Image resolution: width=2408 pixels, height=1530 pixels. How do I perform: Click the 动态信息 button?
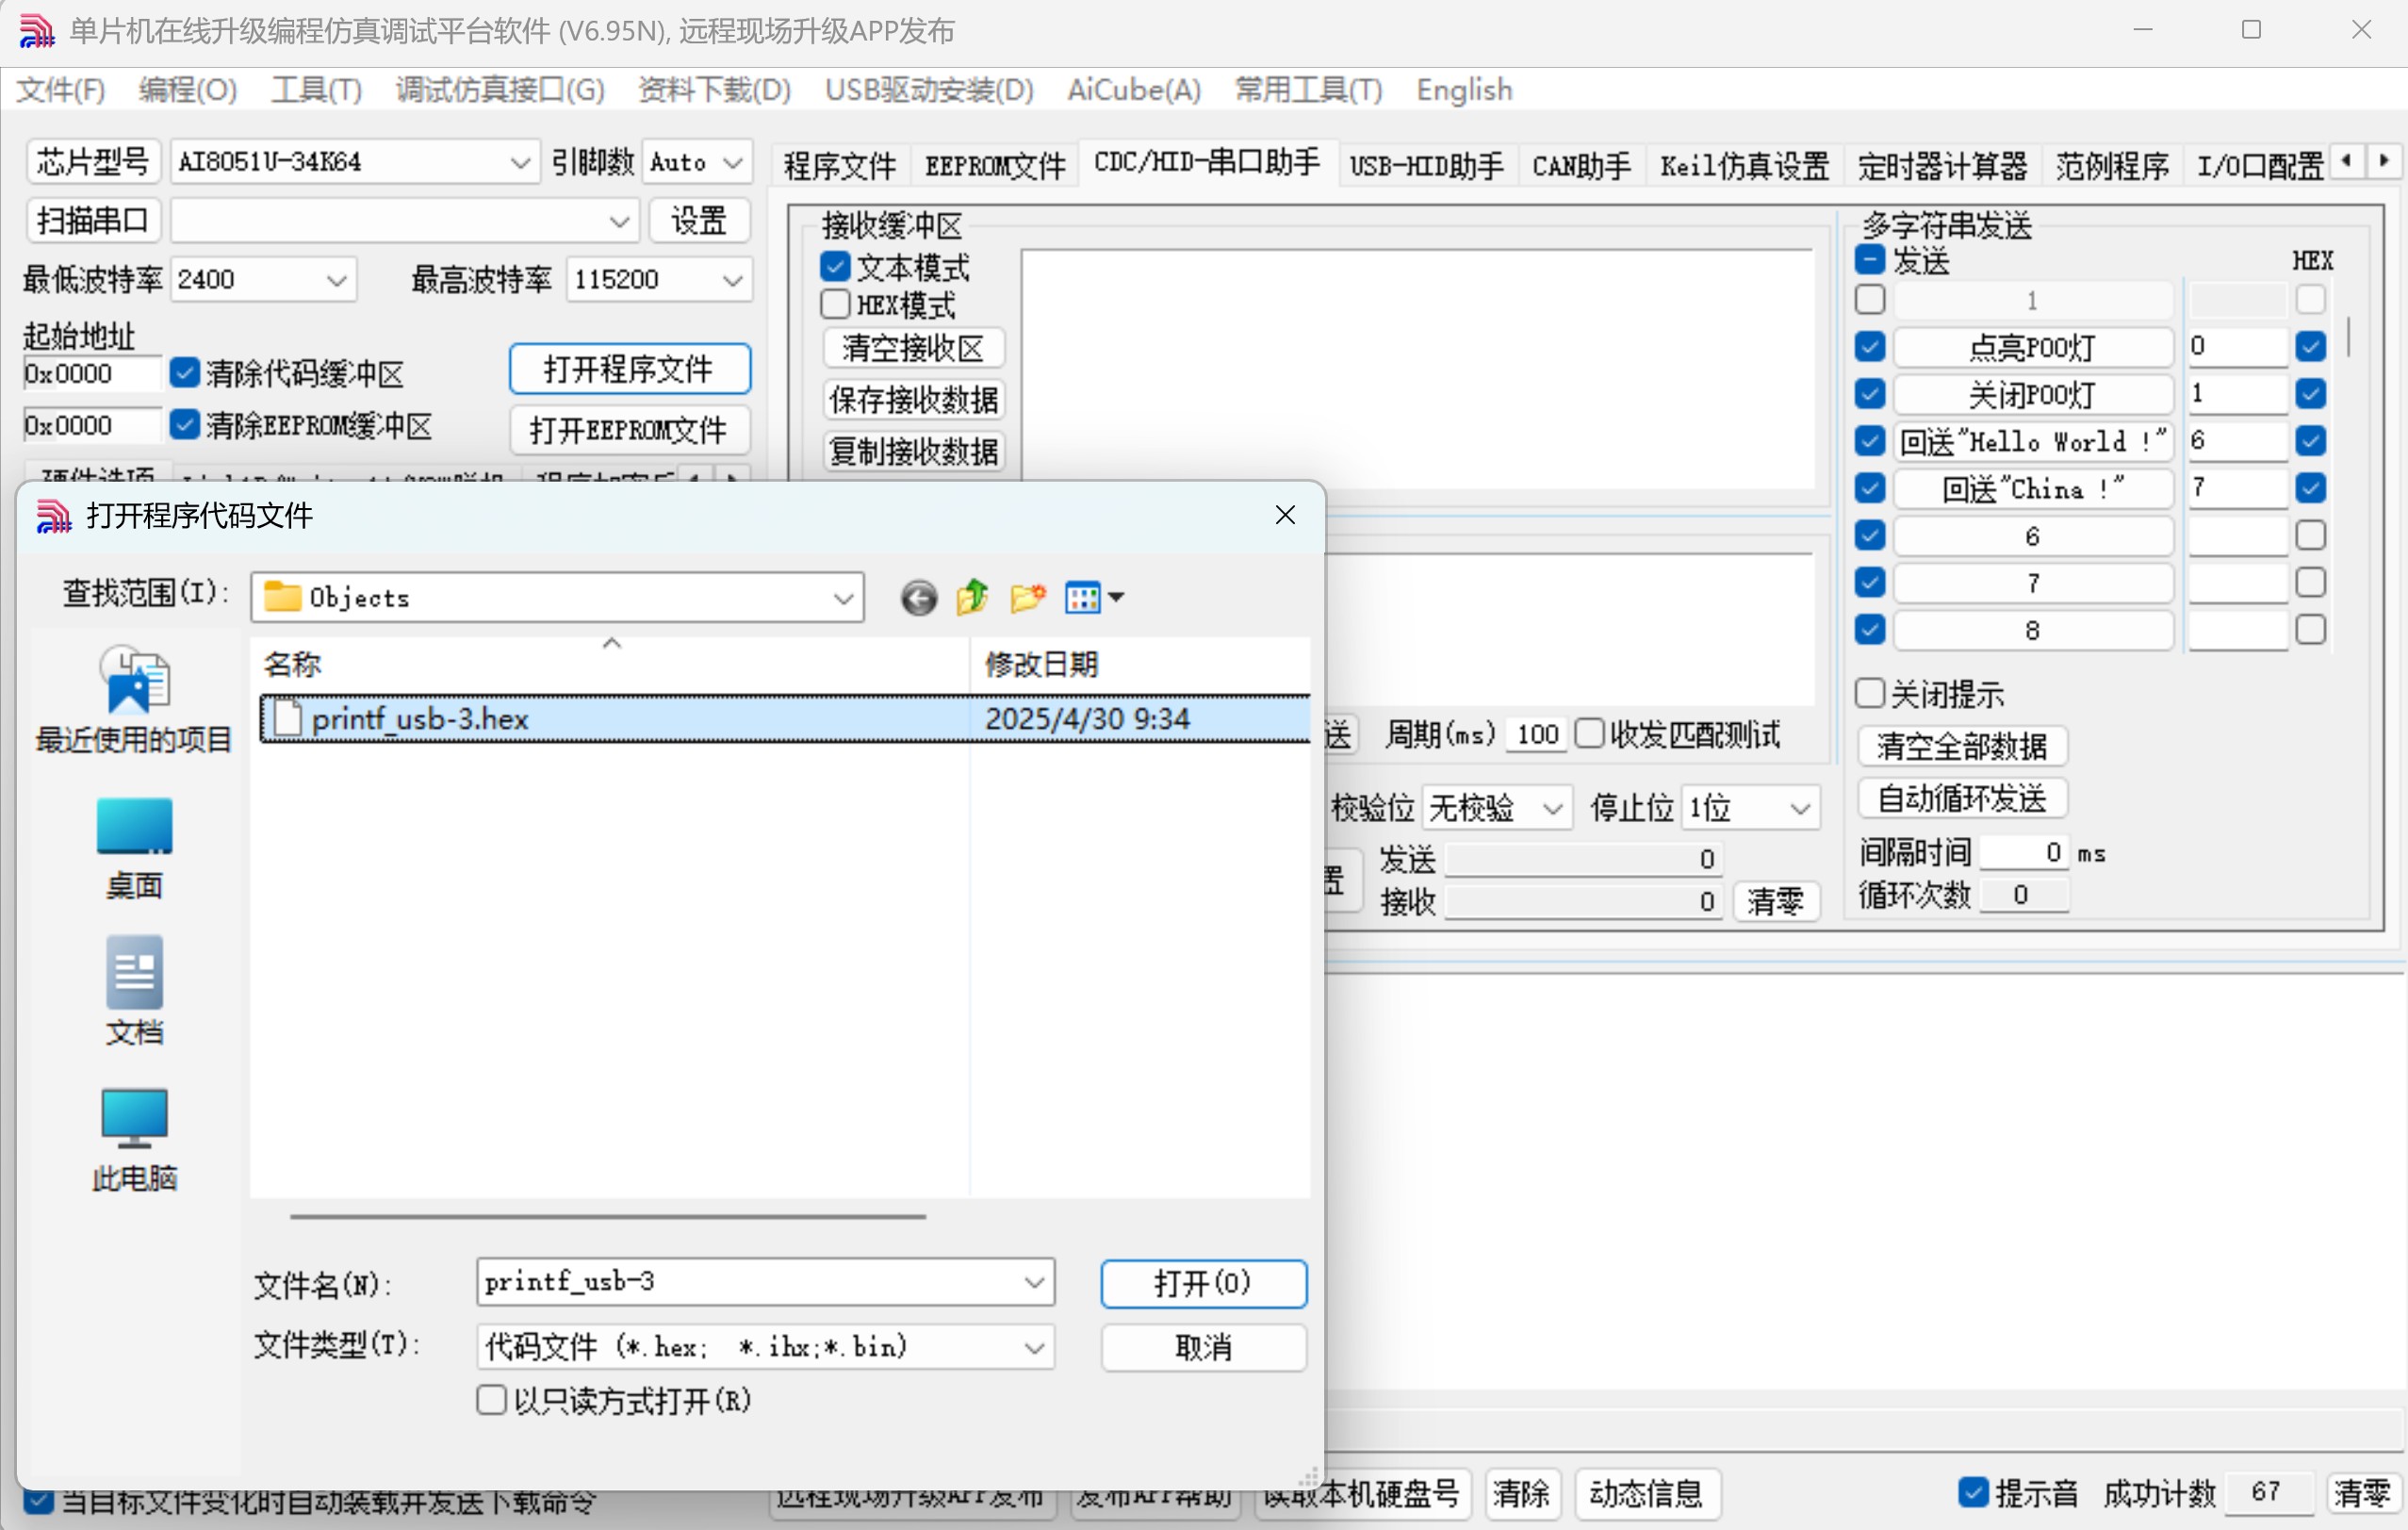[1647, 1493]
